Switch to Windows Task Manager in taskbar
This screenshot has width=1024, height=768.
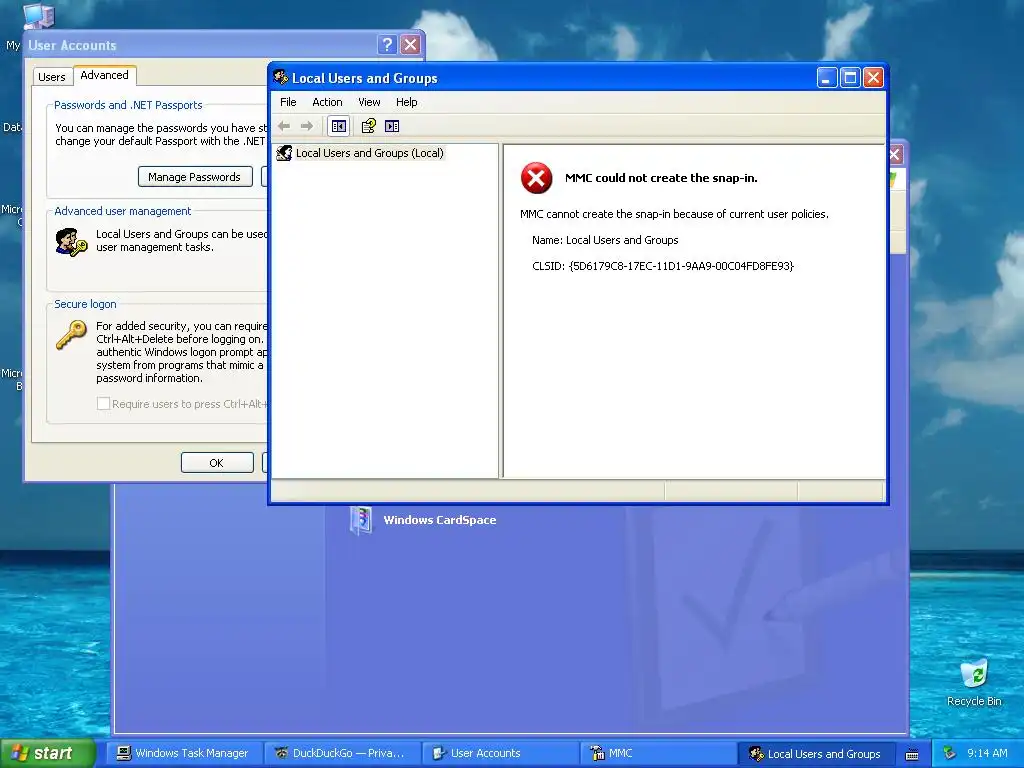click(x=184, y=753)
